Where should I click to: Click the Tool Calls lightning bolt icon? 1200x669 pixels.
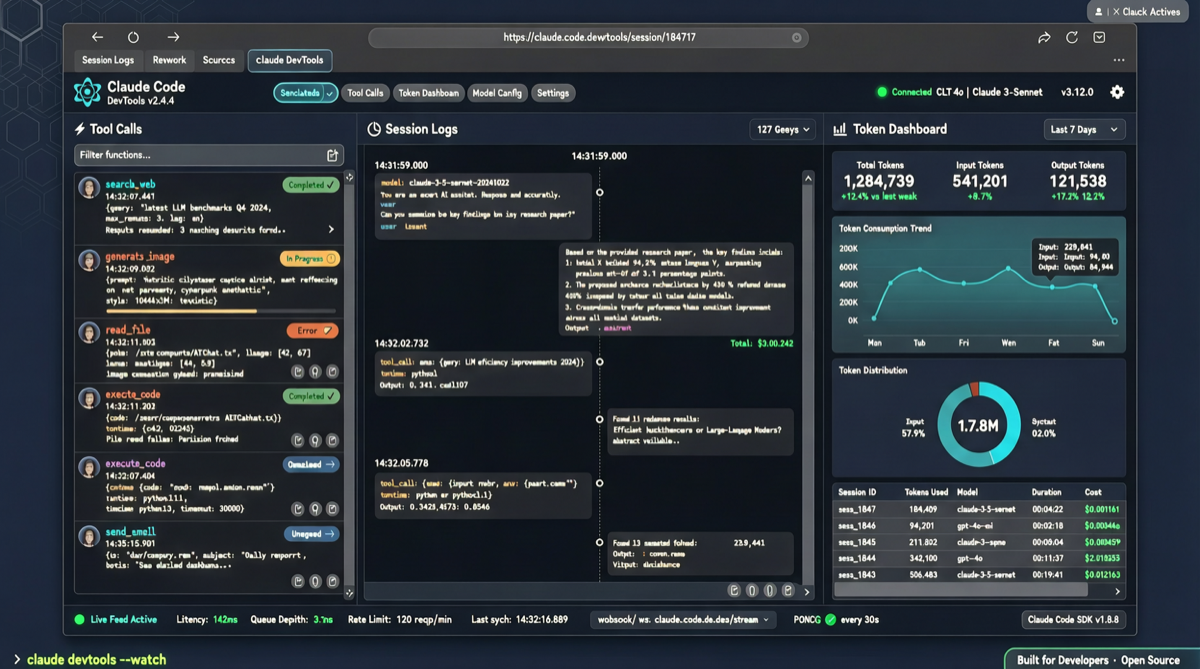[80, 128]
